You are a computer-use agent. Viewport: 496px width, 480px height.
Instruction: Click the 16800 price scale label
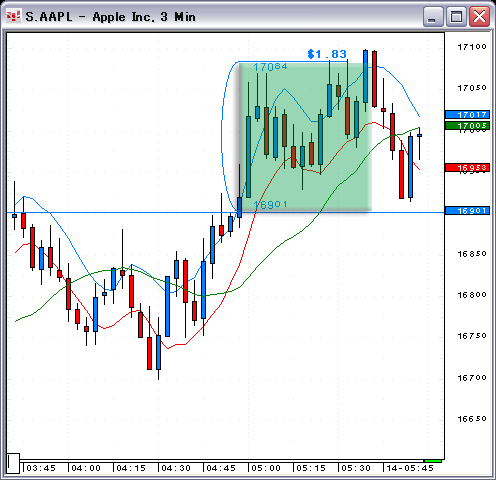pyautogui.click(x=471, y=295)
